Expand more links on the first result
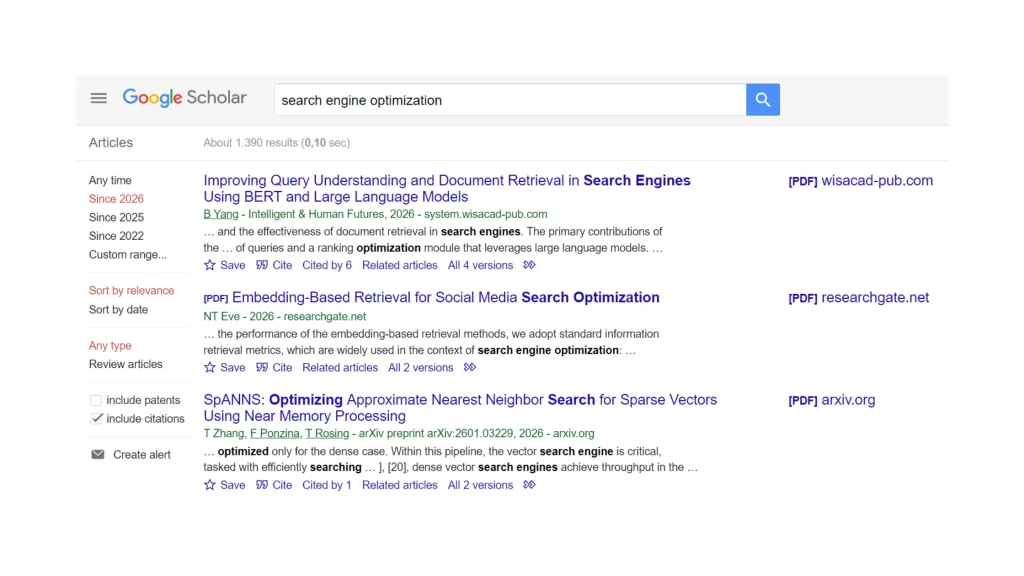The width and height of the screenshot is (1024, 576). coord(529,265)
